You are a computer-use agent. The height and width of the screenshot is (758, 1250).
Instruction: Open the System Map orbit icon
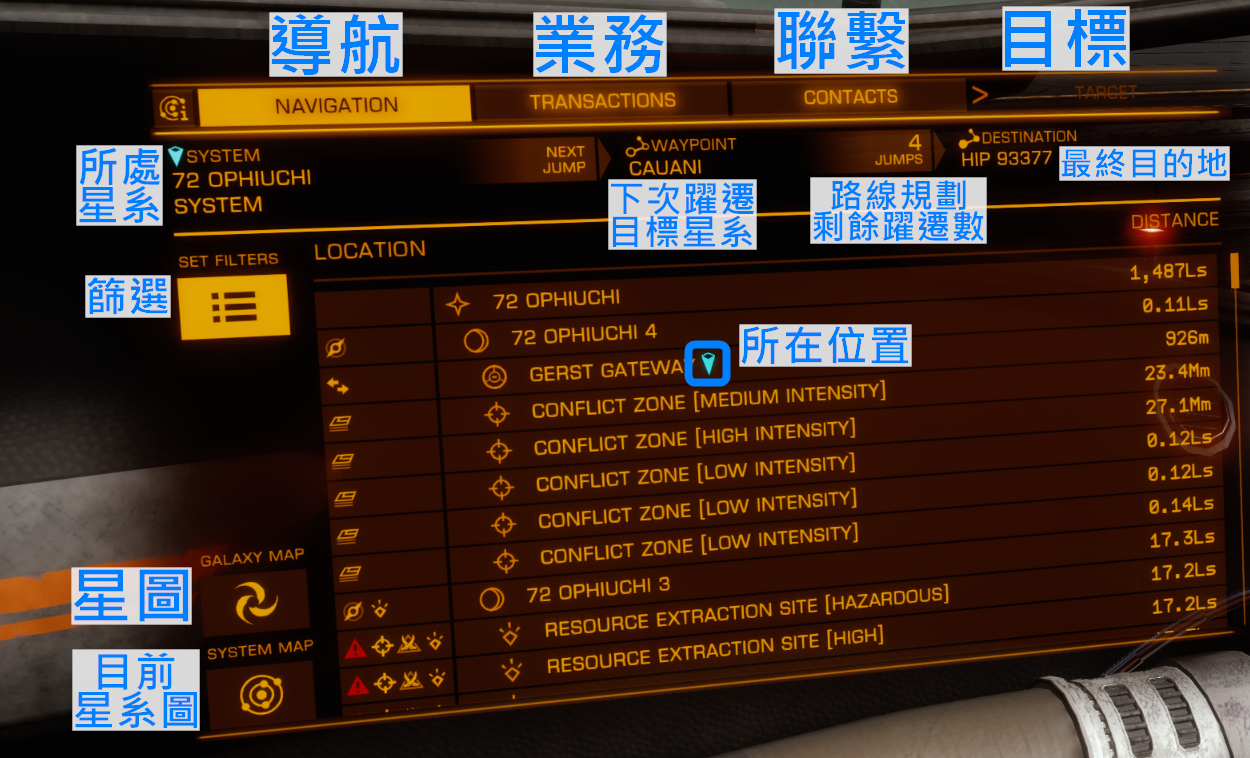[x=262, y=695]
